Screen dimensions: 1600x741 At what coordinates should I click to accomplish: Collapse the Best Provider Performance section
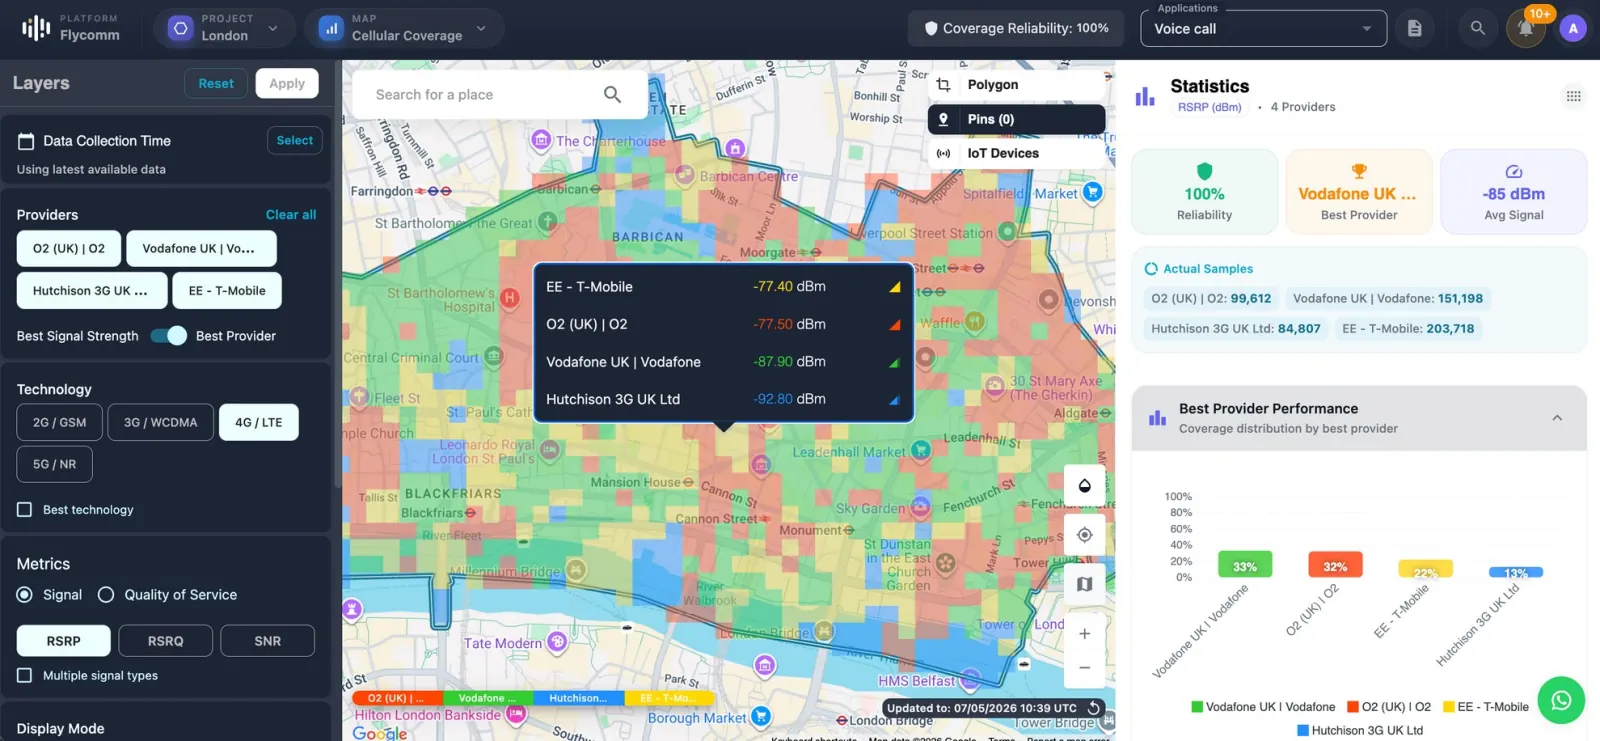click(1557, 418)
